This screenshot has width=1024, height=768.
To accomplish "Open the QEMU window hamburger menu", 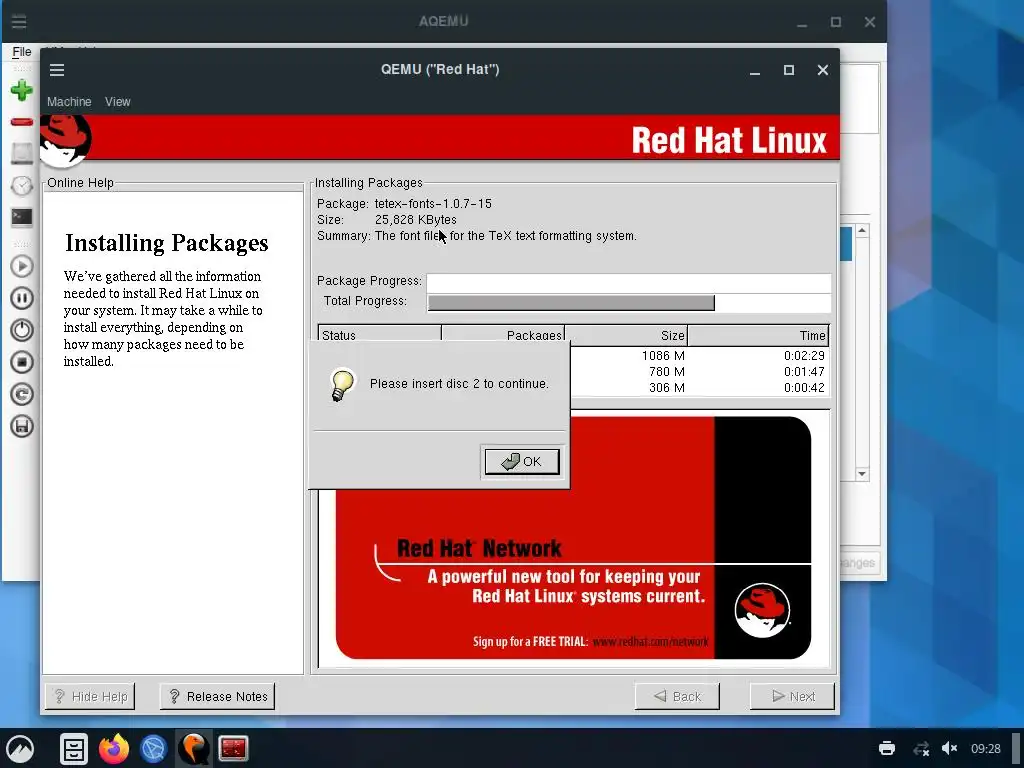I will pyautogui.click(x=57, y=70).
